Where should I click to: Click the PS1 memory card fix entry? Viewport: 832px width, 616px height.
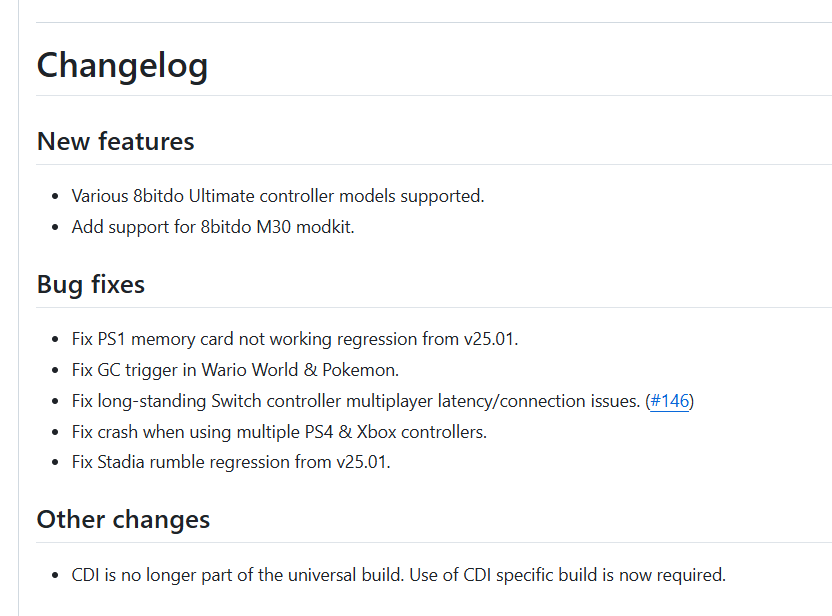pyautogui.click(x=294, y=339)
